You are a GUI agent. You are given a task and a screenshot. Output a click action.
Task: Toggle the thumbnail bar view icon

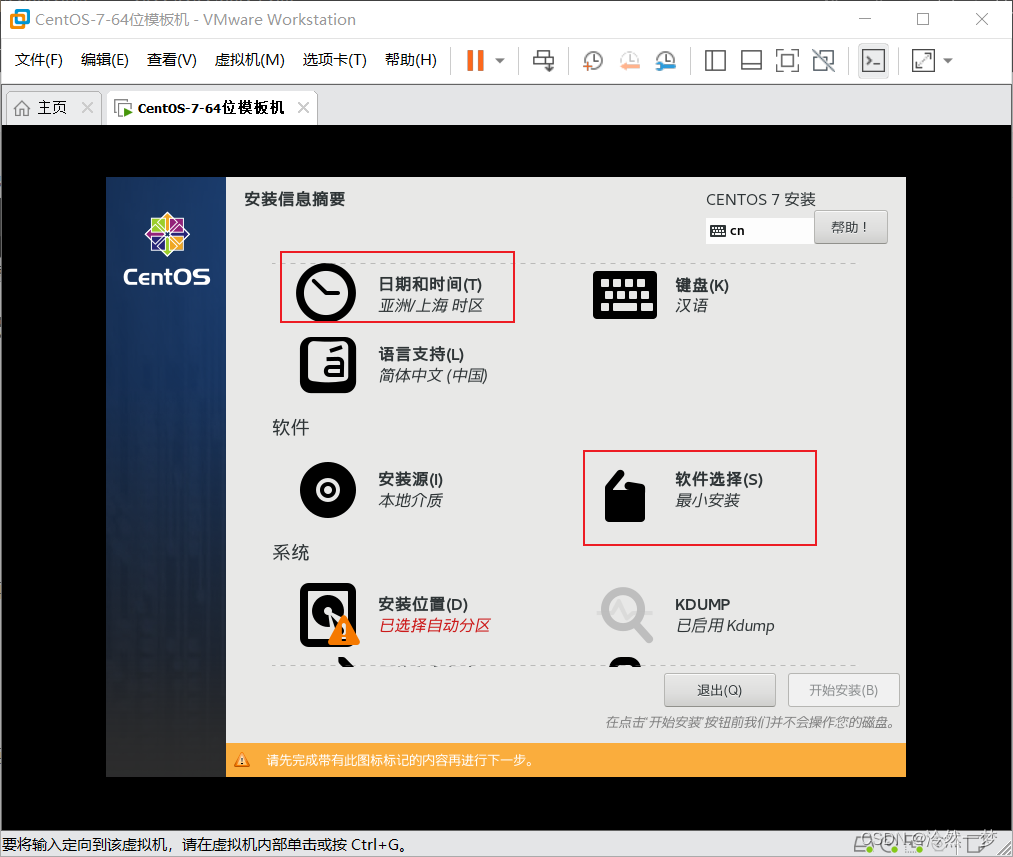751,61
